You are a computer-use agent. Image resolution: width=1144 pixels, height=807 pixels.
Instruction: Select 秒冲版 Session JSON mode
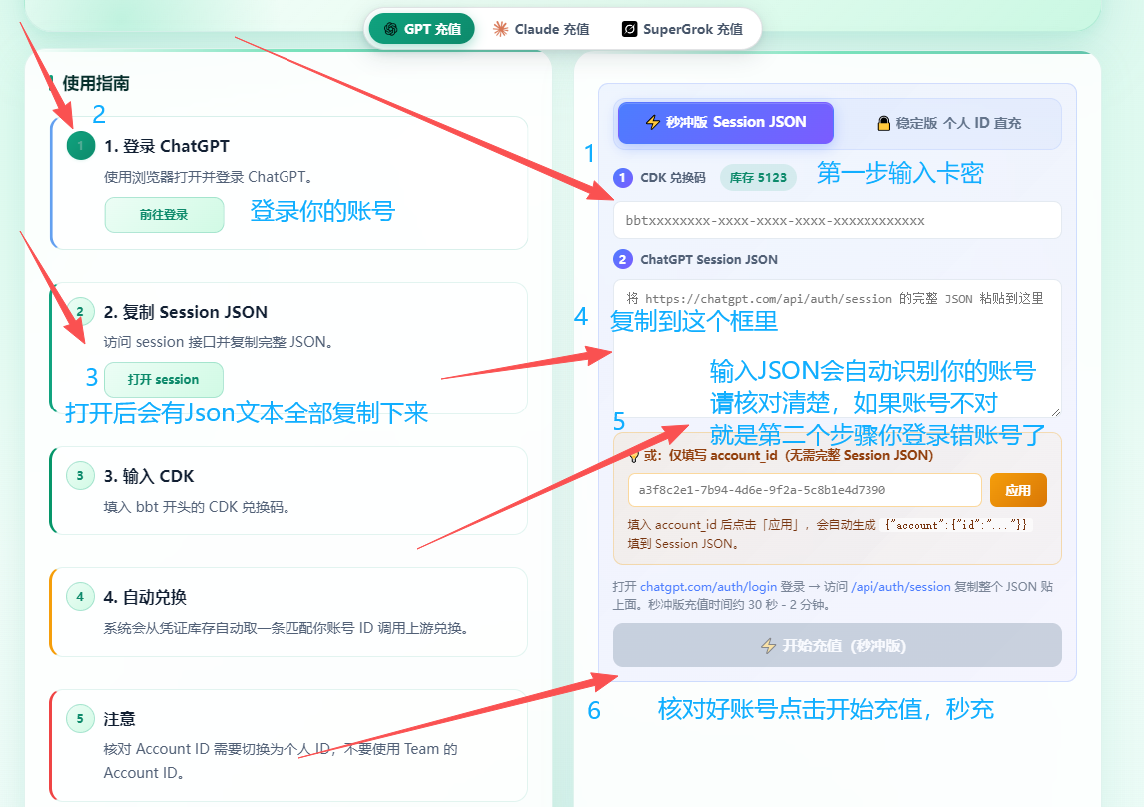click(x=725, y=123)
